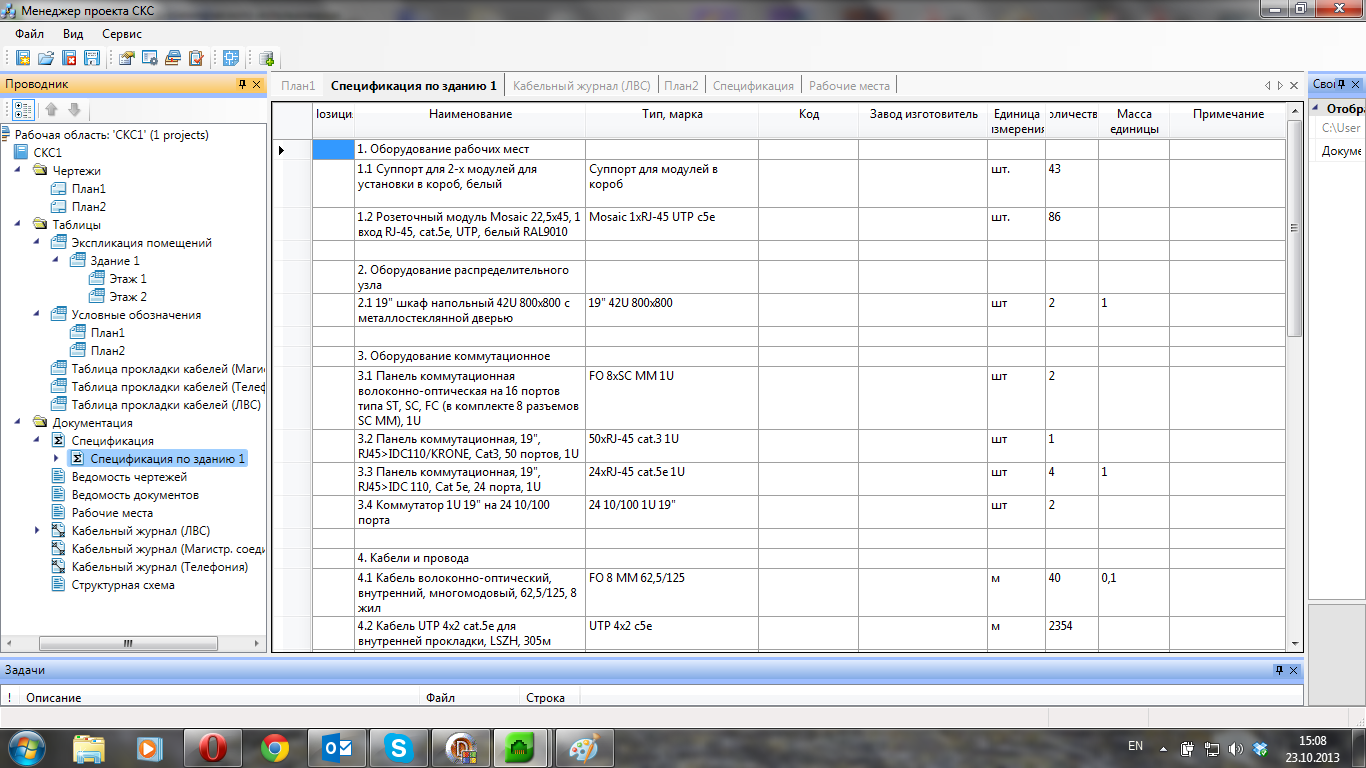Click the blue drawing plan toolbar icon

tap(231, 58)
